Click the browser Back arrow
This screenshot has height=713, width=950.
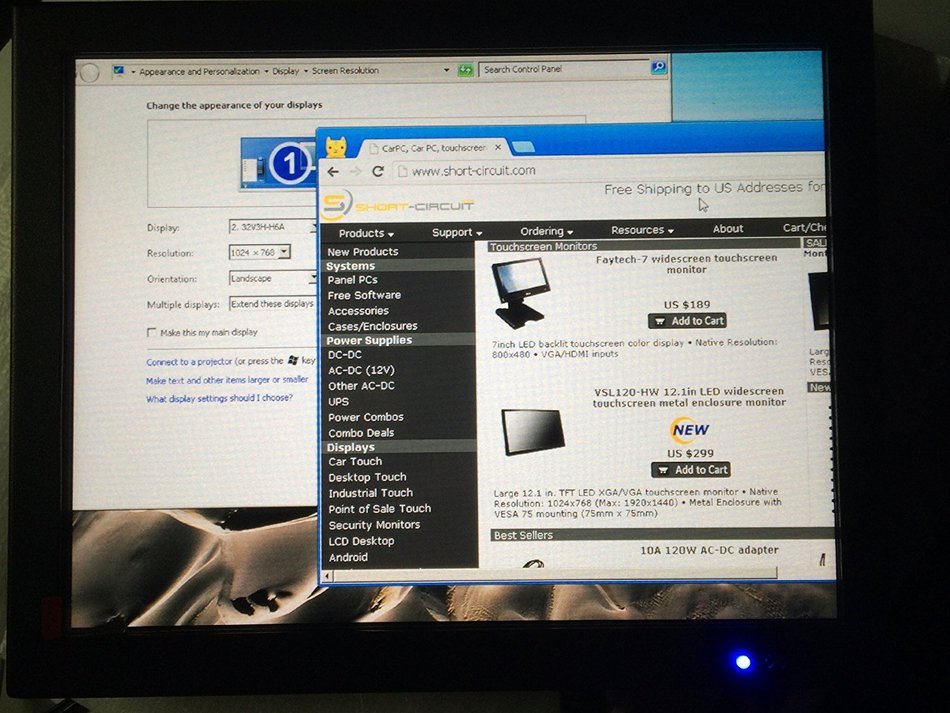(x=333, y=171)
